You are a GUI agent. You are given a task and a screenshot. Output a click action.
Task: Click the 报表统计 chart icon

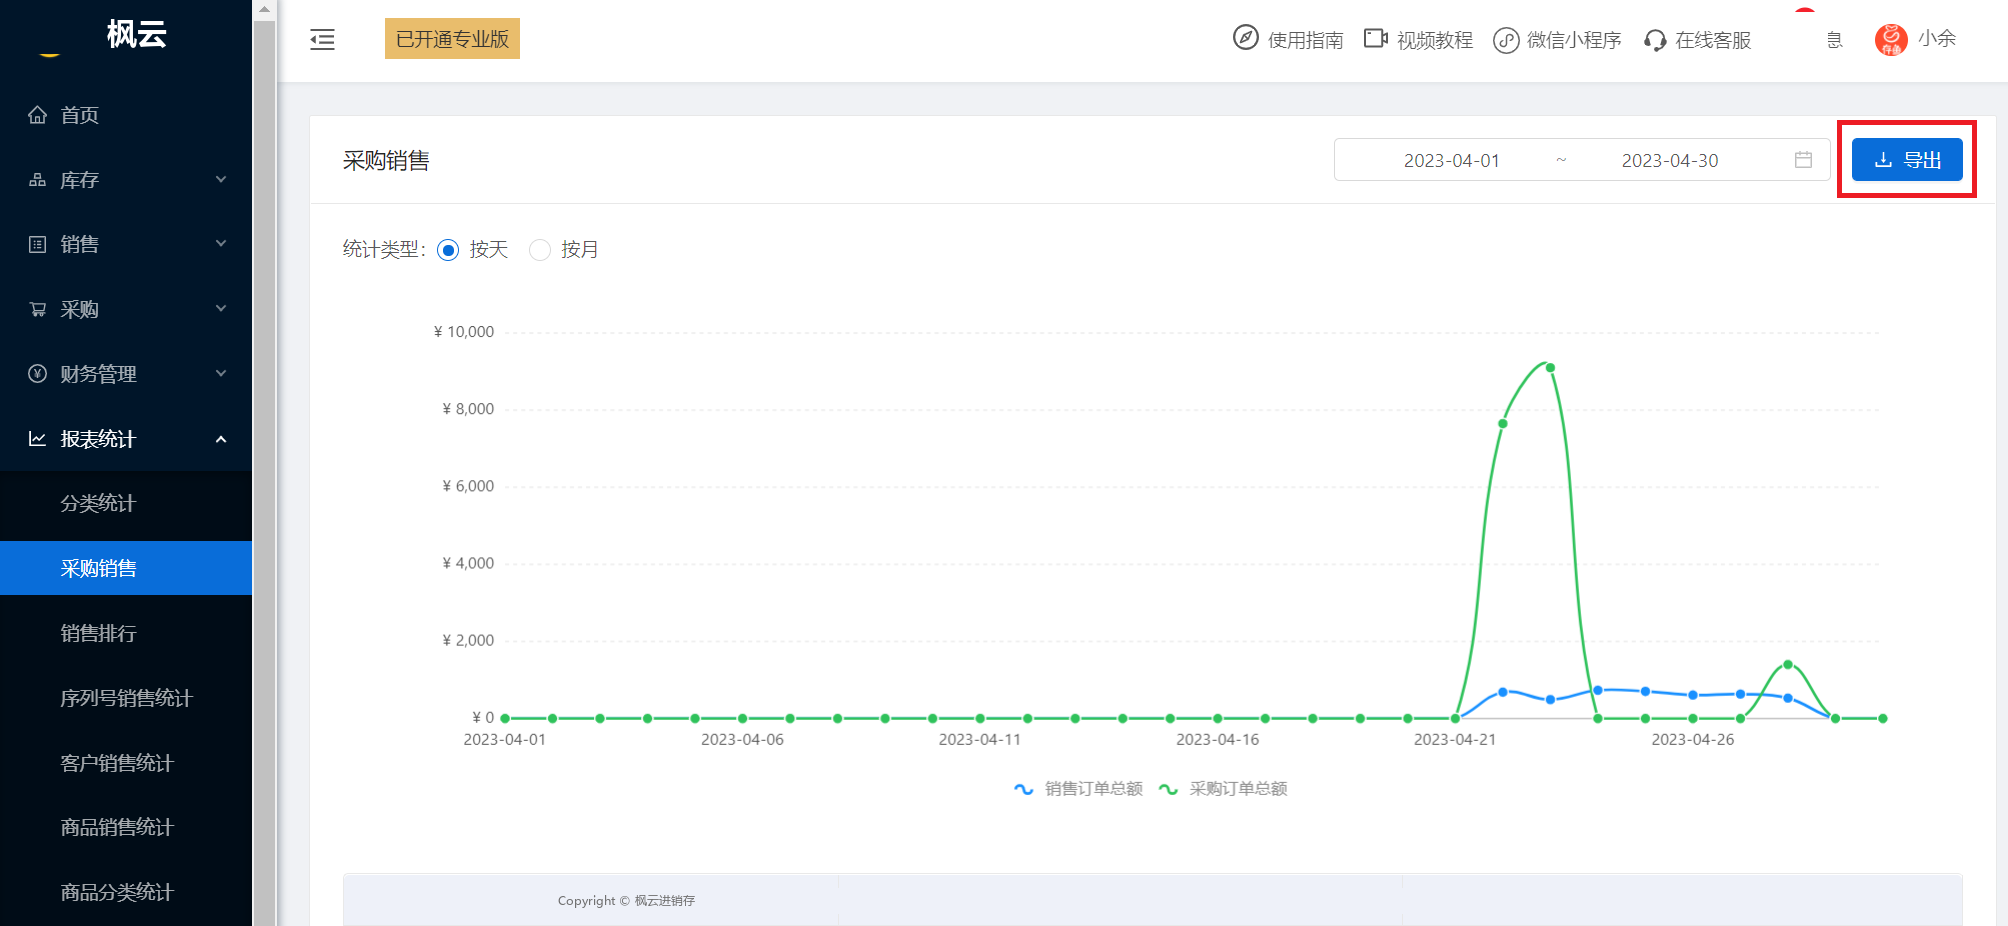coord(37,439)
